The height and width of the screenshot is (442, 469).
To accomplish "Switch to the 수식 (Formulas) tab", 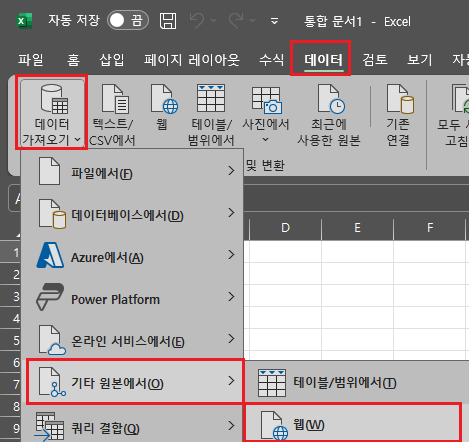I will tap(272, 60).
